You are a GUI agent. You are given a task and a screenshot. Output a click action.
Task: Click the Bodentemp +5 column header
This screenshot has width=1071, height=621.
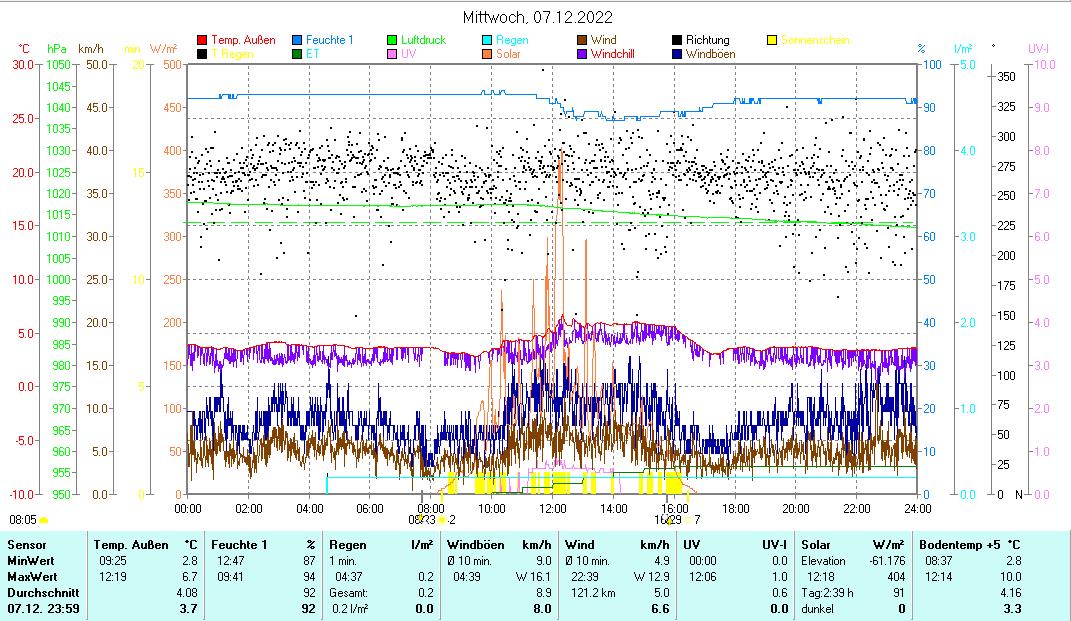pyautogui.click(x=971, y=544)
